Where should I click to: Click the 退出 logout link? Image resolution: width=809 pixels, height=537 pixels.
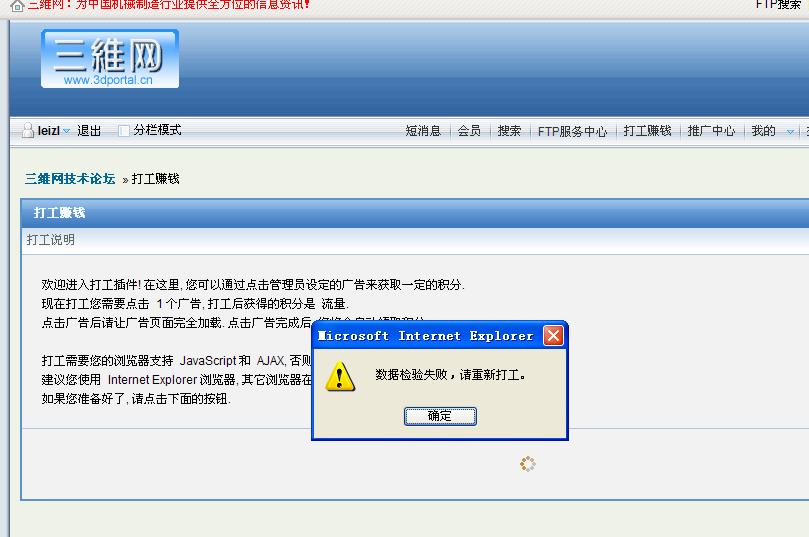point(89,131)
